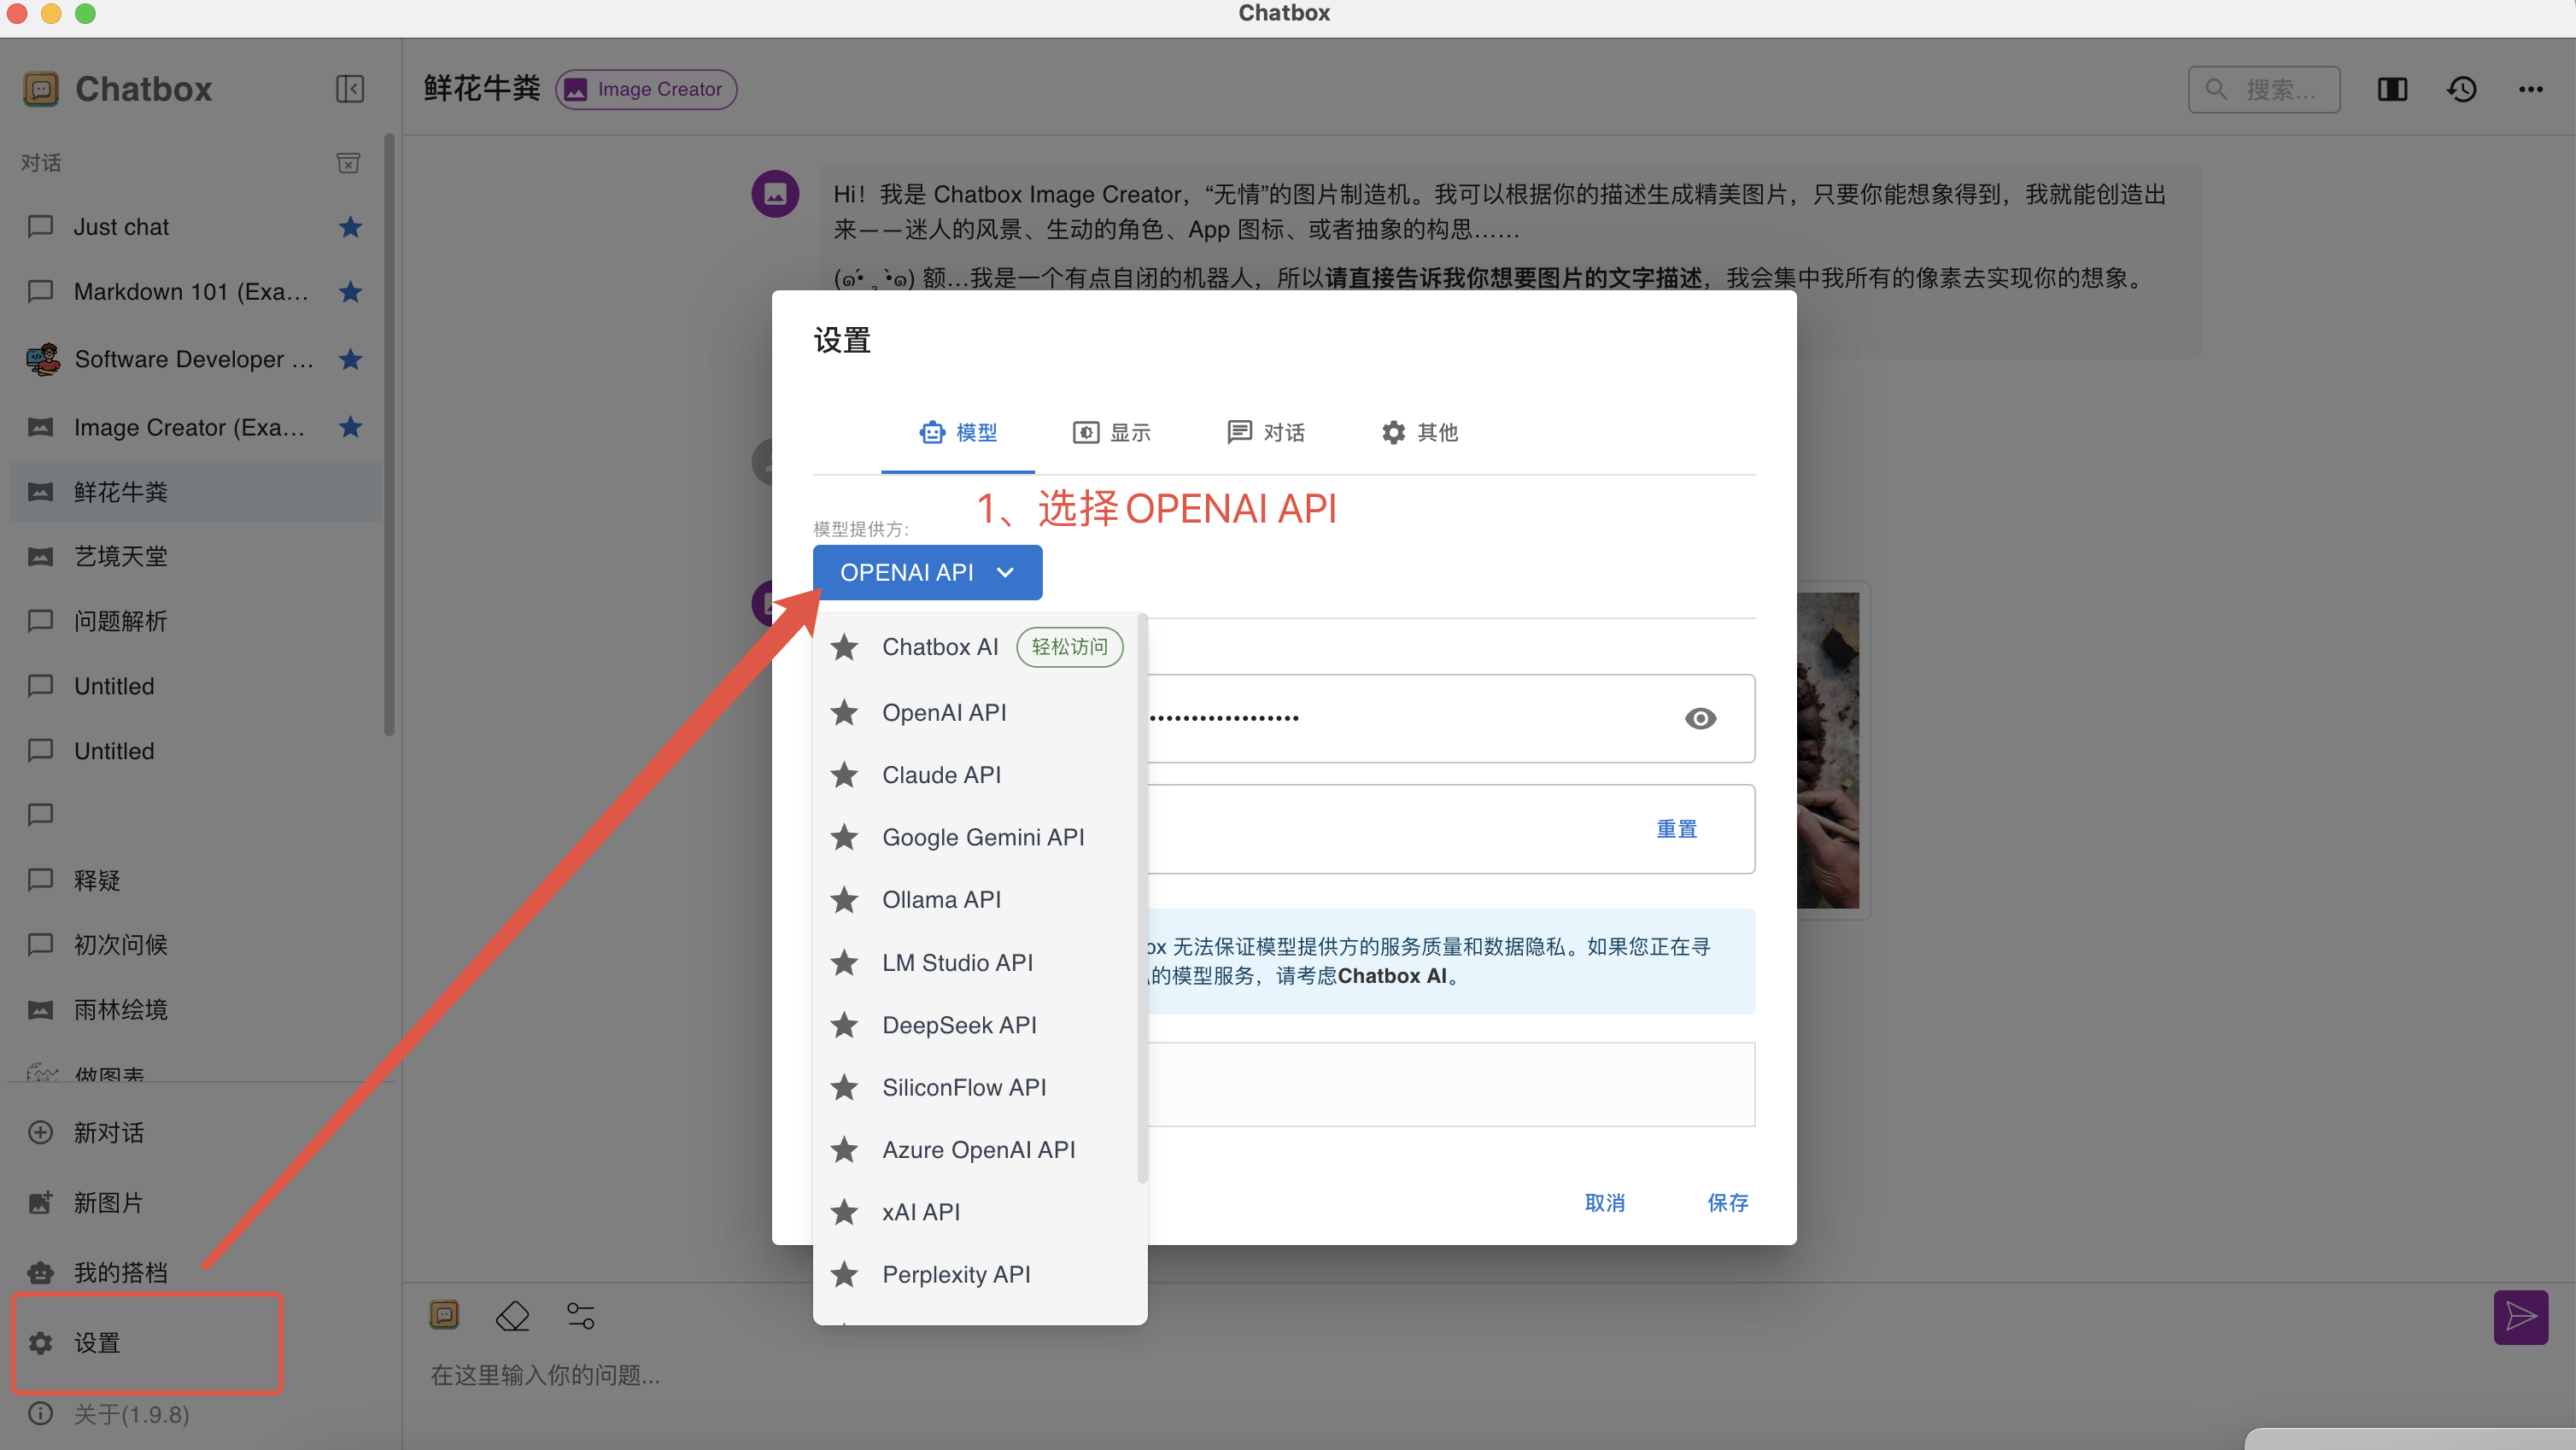Click the 轻松访问 badge
2576x1450 pixels.
pyautogui.click(x=1069, y=647)
